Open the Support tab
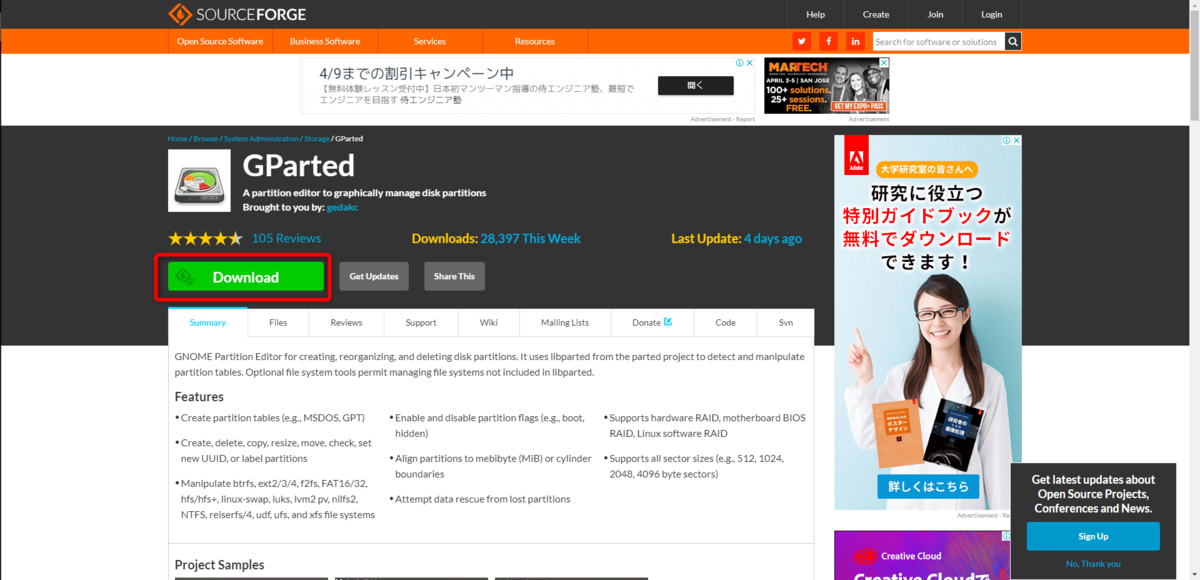The image size is (1200, 580). click(x=421, y=322)
